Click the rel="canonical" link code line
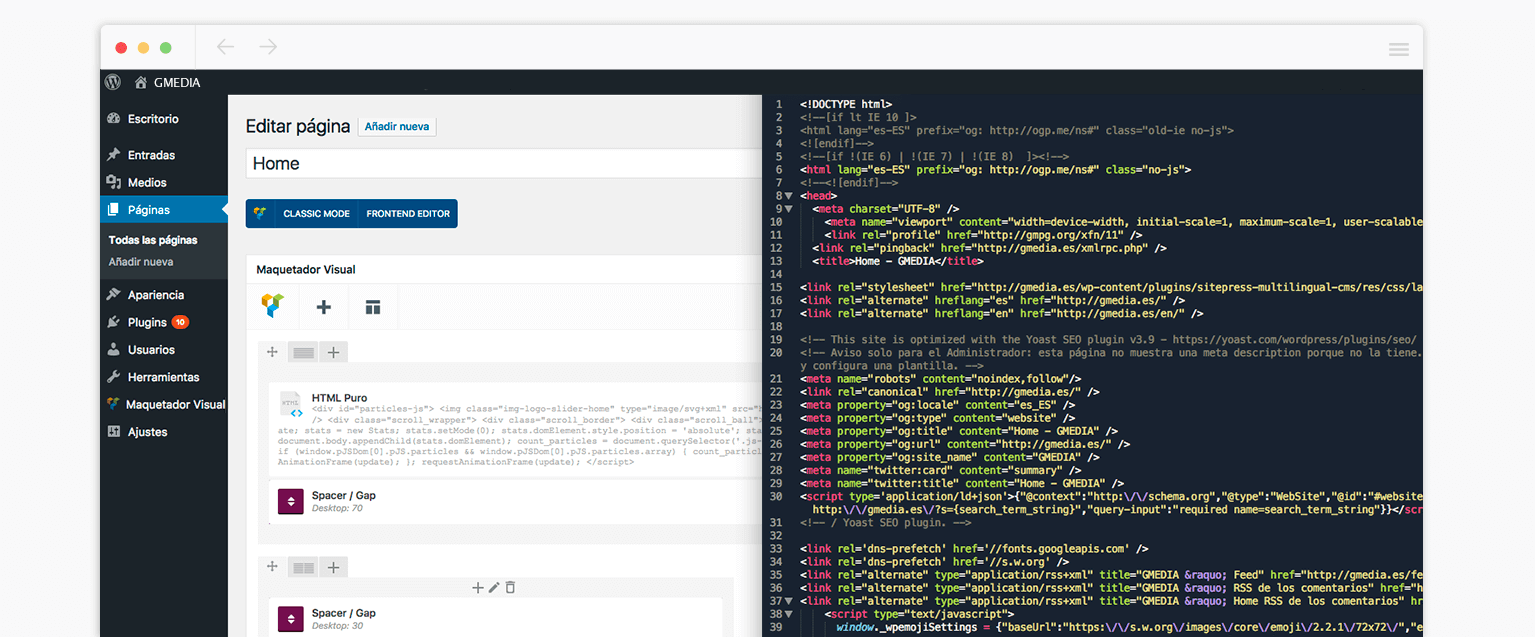Screen dimensions: 1535x637 (x=950, y=392)
